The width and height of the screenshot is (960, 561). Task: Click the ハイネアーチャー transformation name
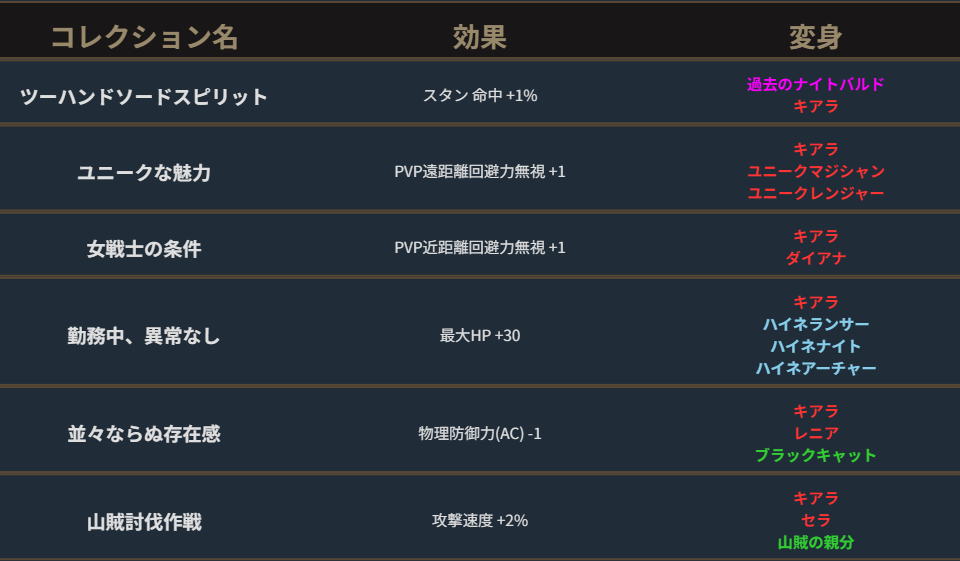coord(815,368)
